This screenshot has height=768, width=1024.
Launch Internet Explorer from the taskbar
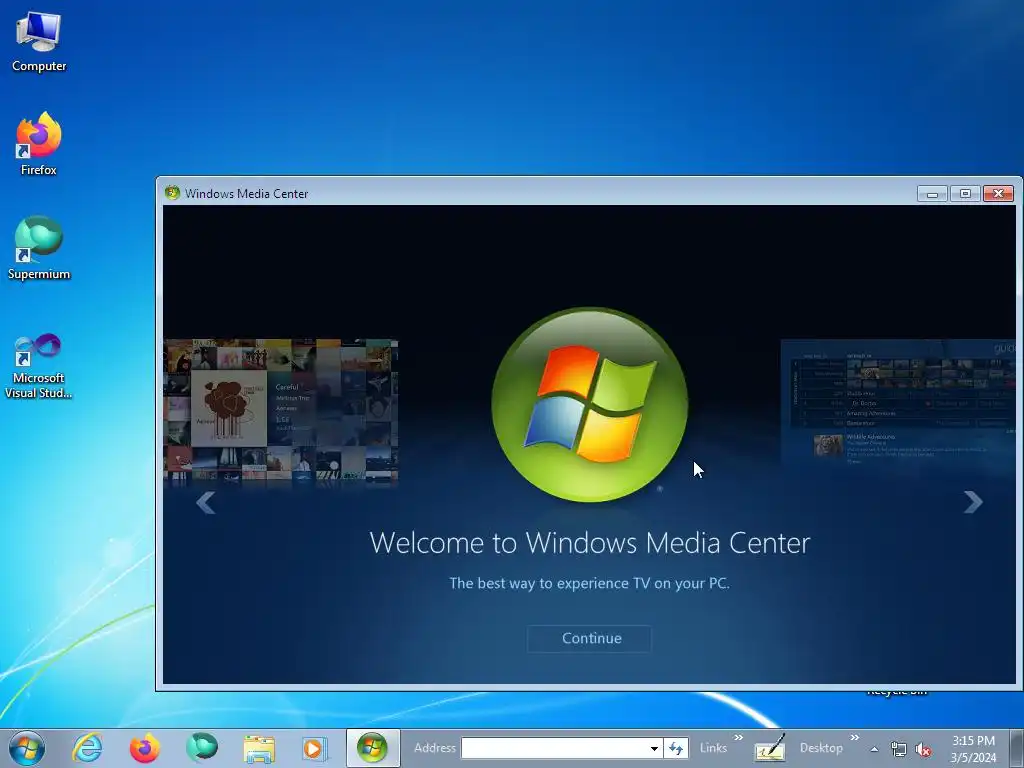point(87,748)
